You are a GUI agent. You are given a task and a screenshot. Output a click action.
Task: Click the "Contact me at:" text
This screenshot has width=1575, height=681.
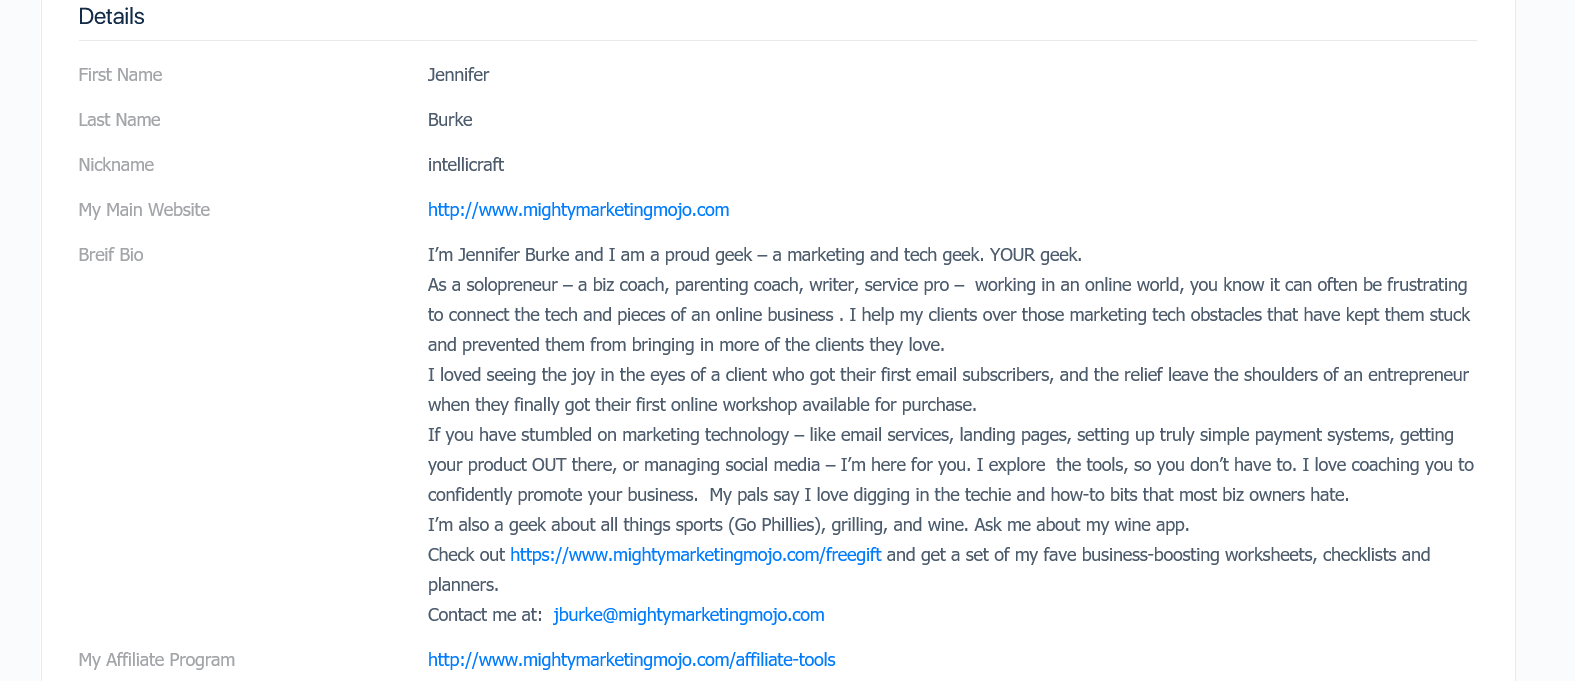[485, 615]
